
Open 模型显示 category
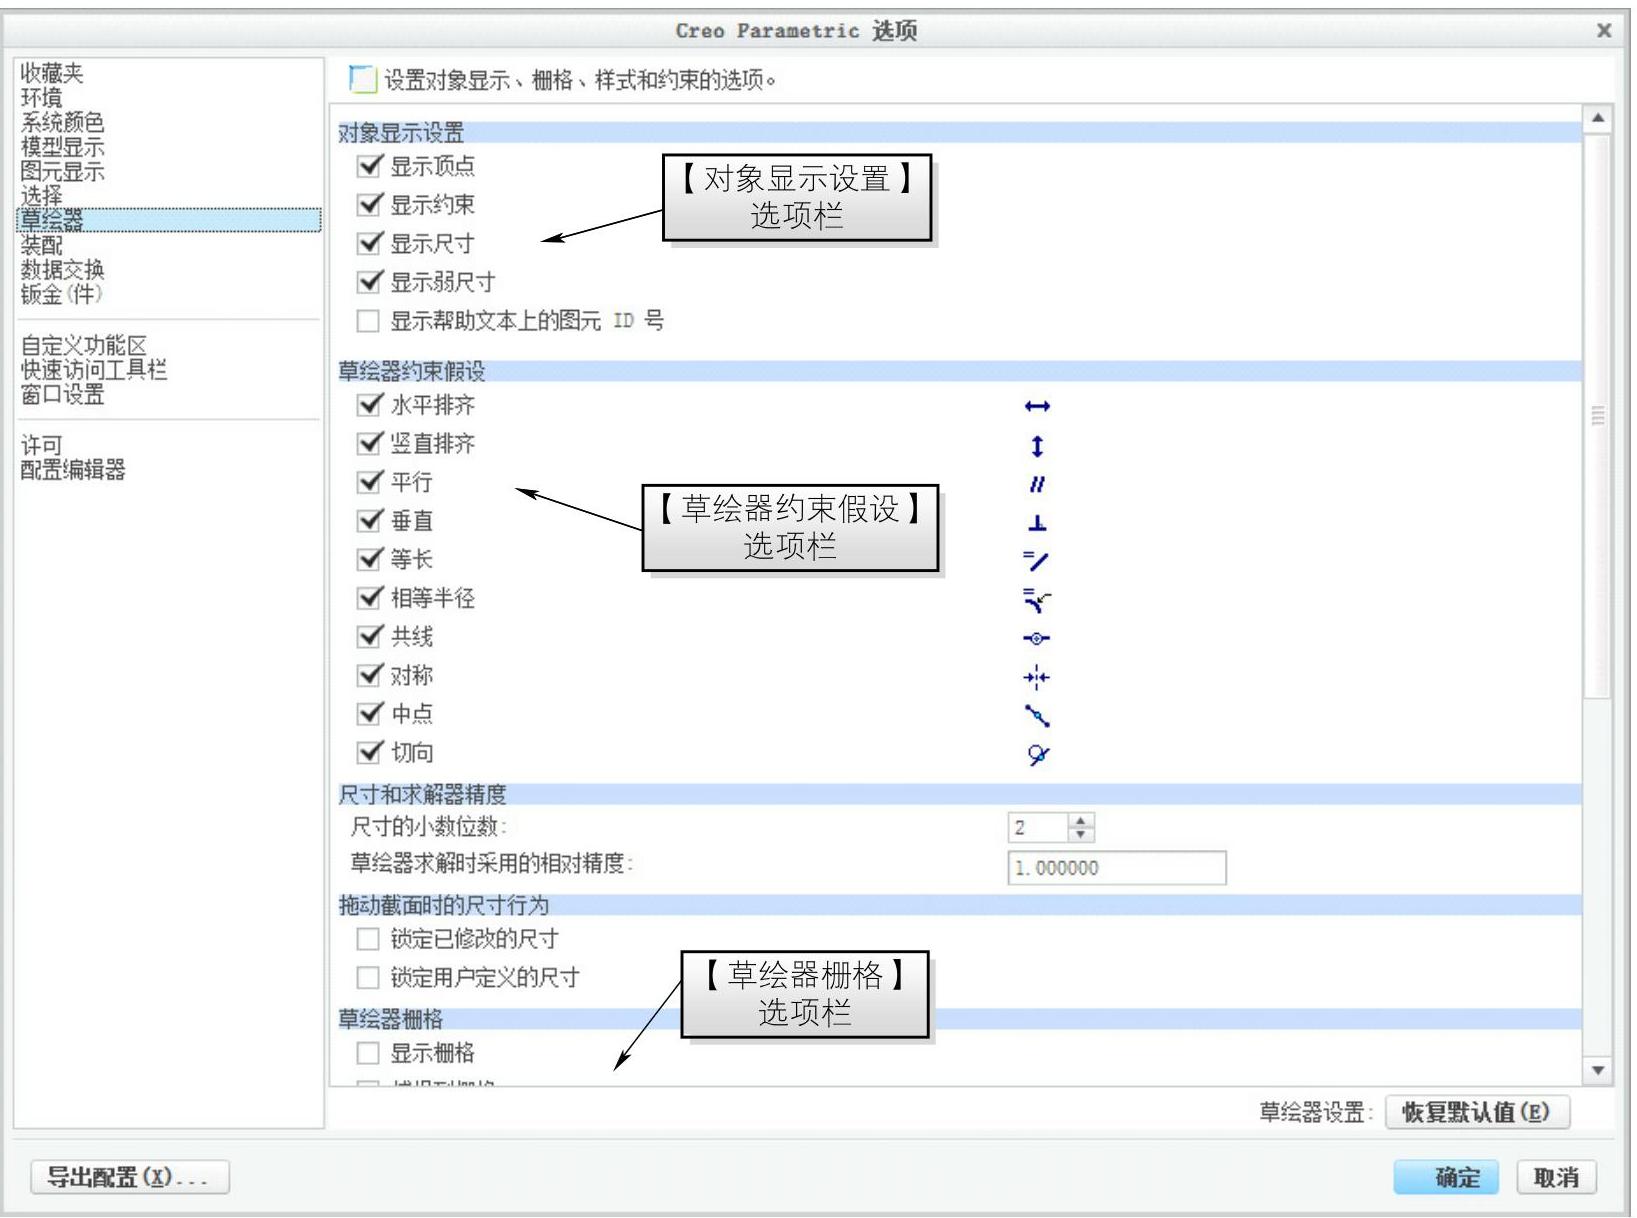coord(62,147)
